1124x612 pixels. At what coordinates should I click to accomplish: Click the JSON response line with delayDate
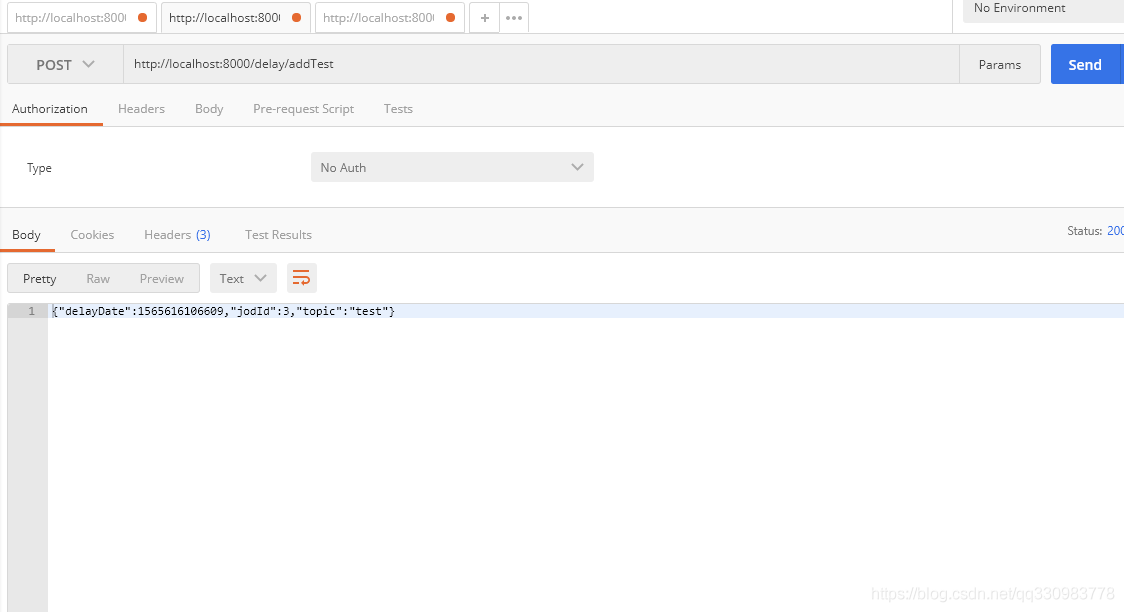click(224, 311)
